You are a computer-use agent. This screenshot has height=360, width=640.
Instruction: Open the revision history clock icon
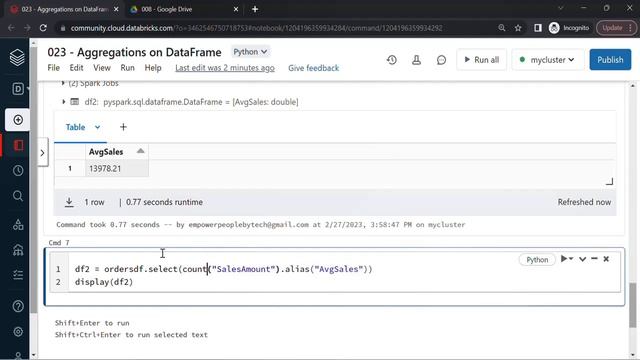(392, 60)
